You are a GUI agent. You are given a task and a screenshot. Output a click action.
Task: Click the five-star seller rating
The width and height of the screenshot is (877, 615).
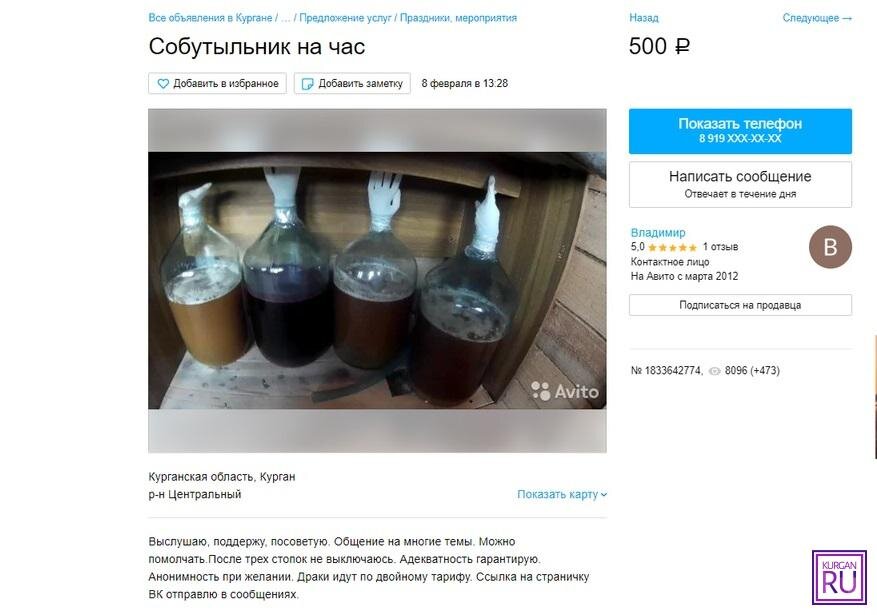tap(672, 247)
